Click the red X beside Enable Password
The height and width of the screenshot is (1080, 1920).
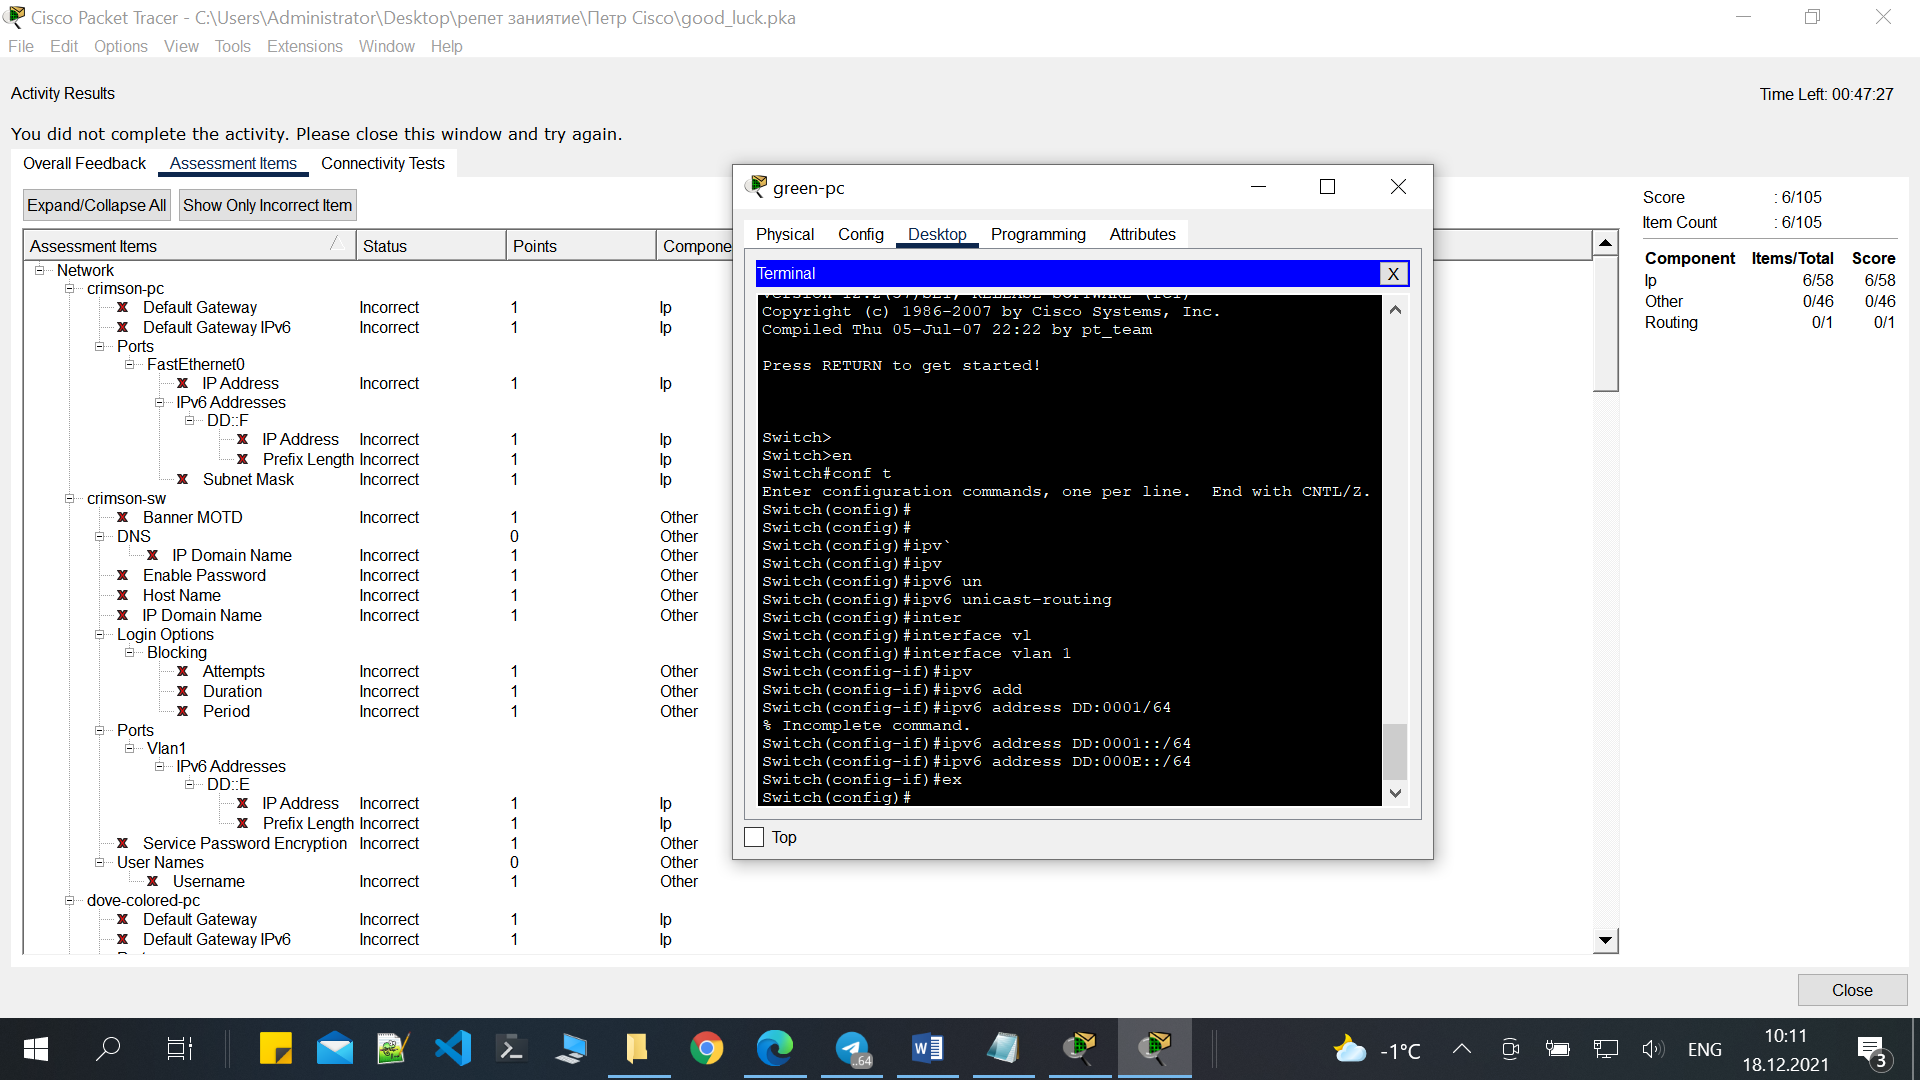pos(122,576)
